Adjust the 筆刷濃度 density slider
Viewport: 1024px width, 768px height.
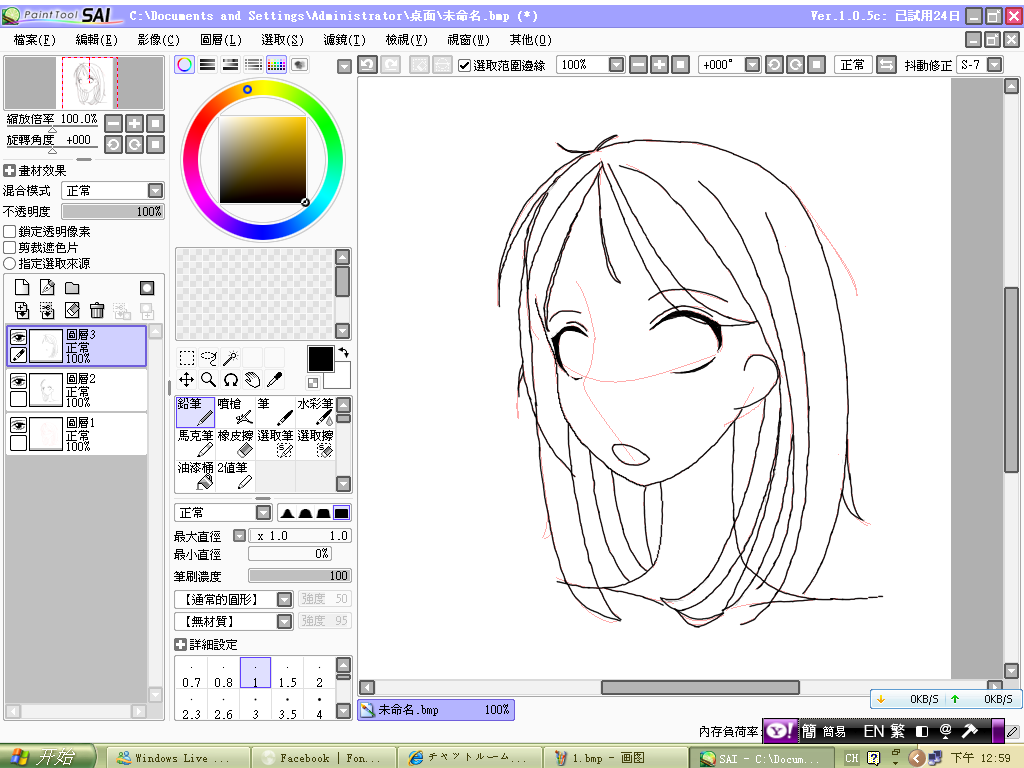coord(300,575)
